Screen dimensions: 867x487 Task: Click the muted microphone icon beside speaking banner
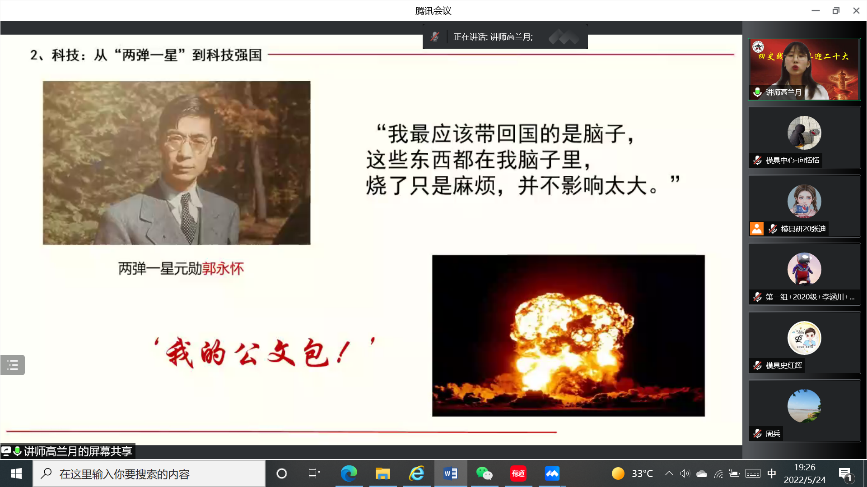click(x=435, y=37)
